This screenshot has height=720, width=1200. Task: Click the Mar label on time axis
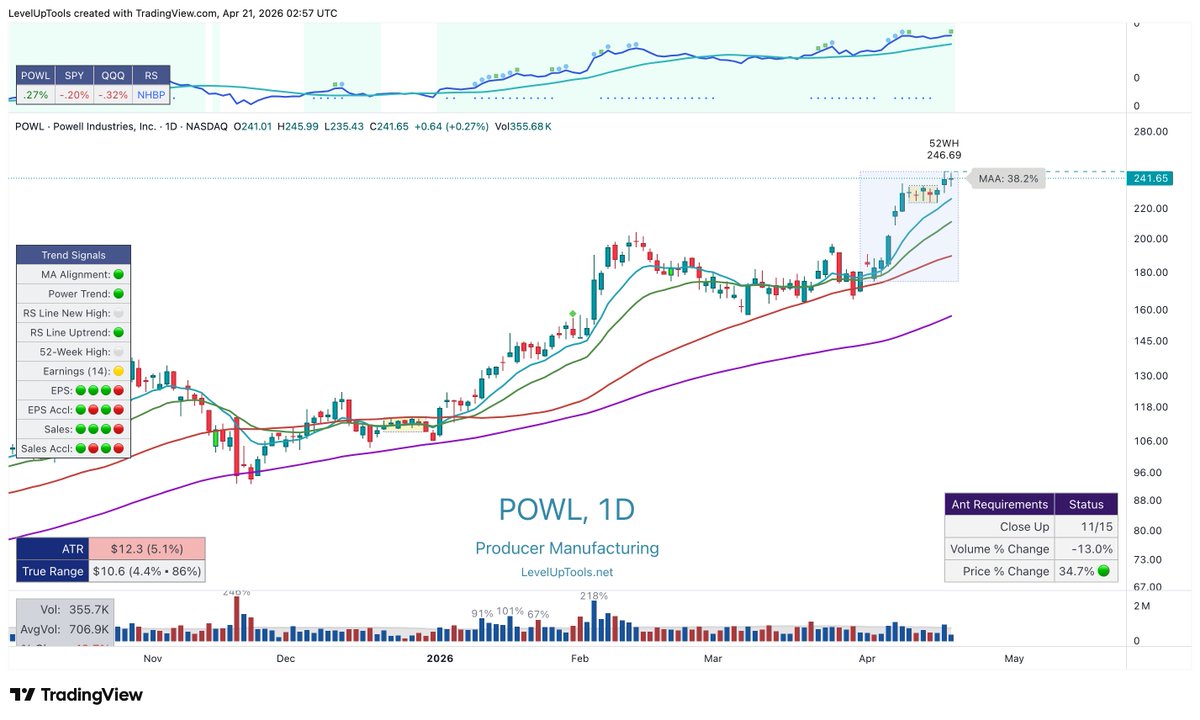click(713, 658)
